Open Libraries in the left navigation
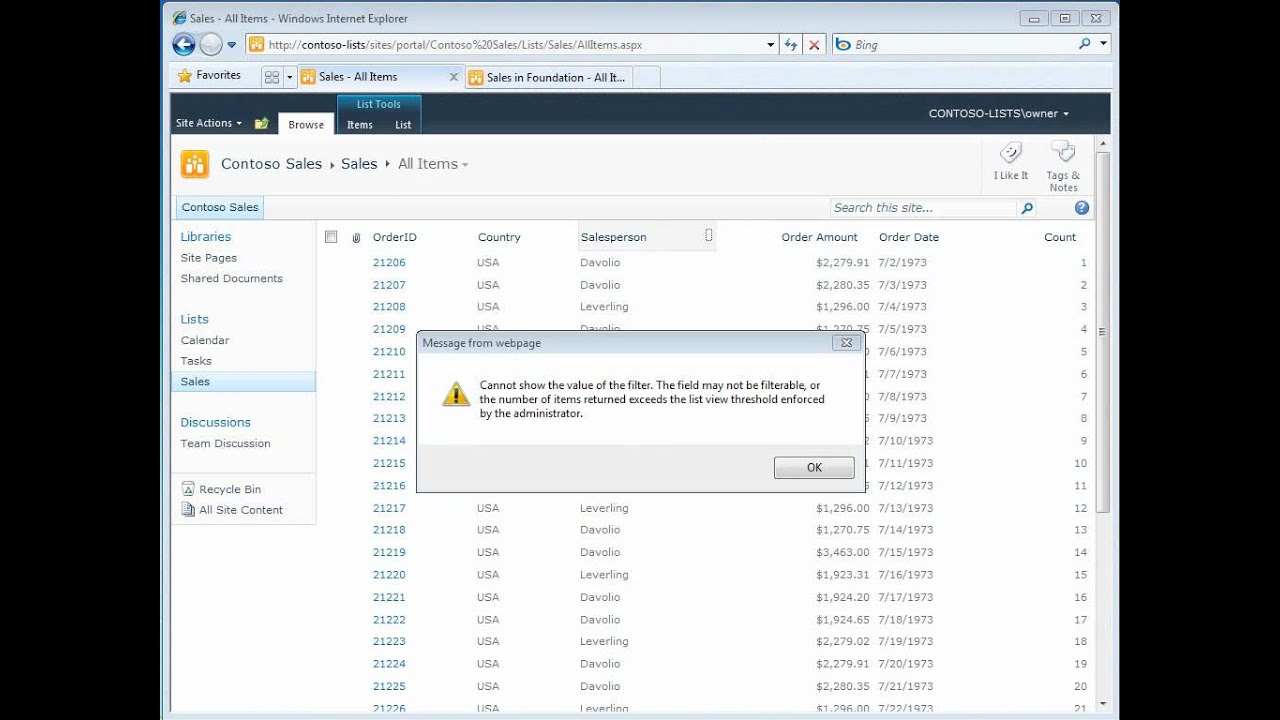Viewport: 1280px width, 720px height. click(206, 237)
